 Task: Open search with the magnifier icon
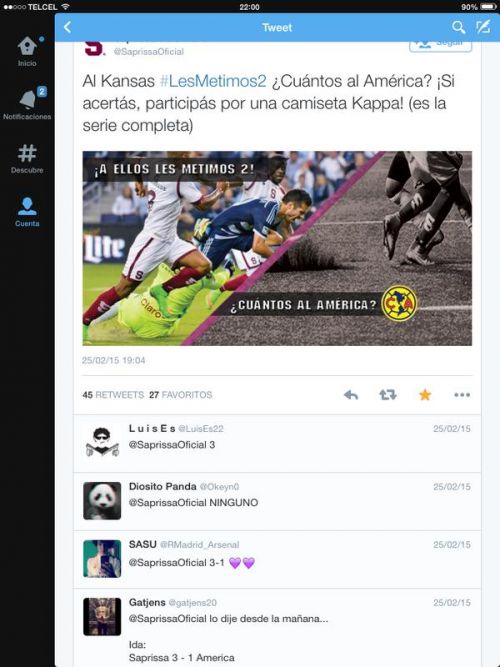[458, 27]
